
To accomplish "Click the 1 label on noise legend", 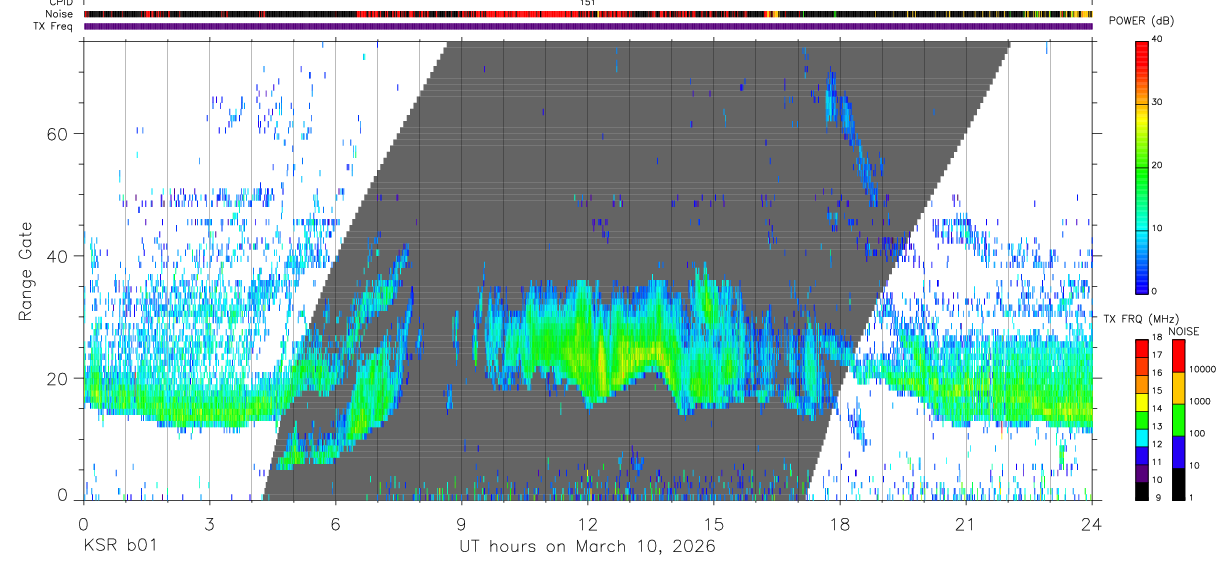I will coord(1190,497).
